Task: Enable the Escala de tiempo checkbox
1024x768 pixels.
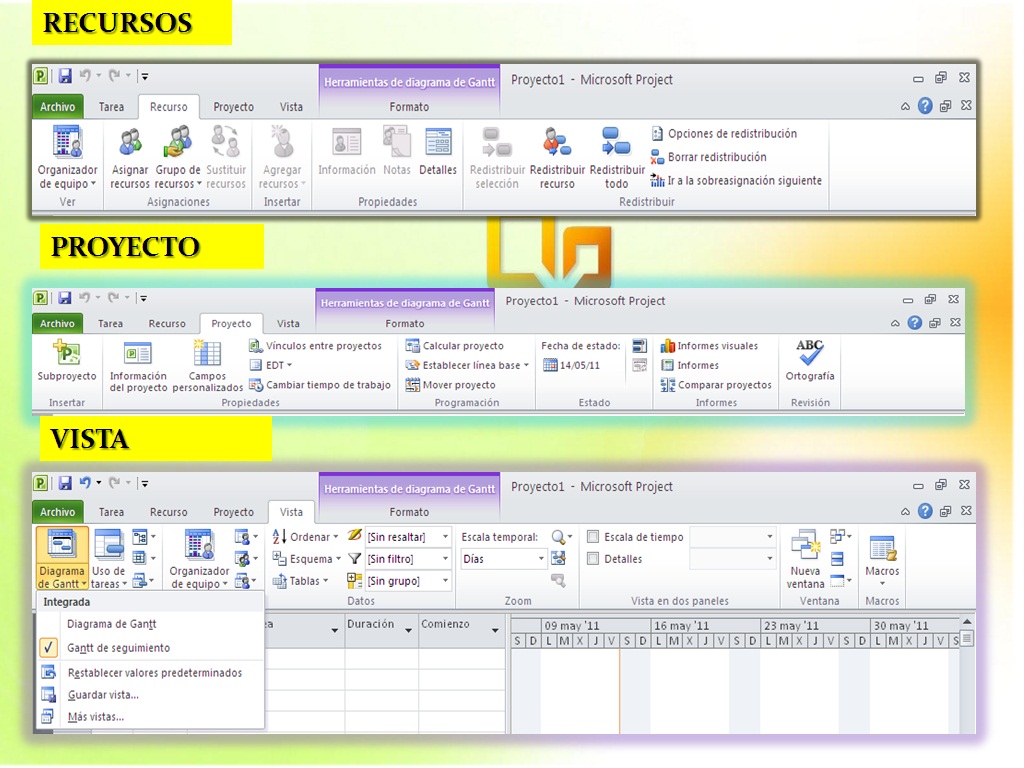Action: click(591, 536)
